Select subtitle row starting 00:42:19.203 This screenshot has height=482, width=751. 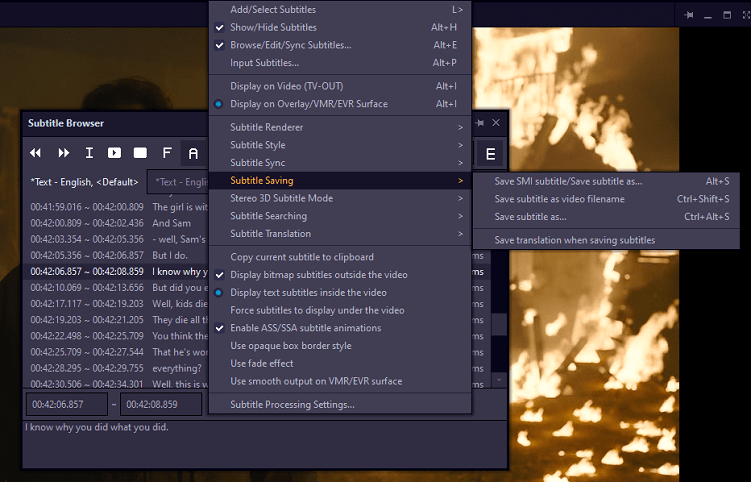click(x=116, y=320)
